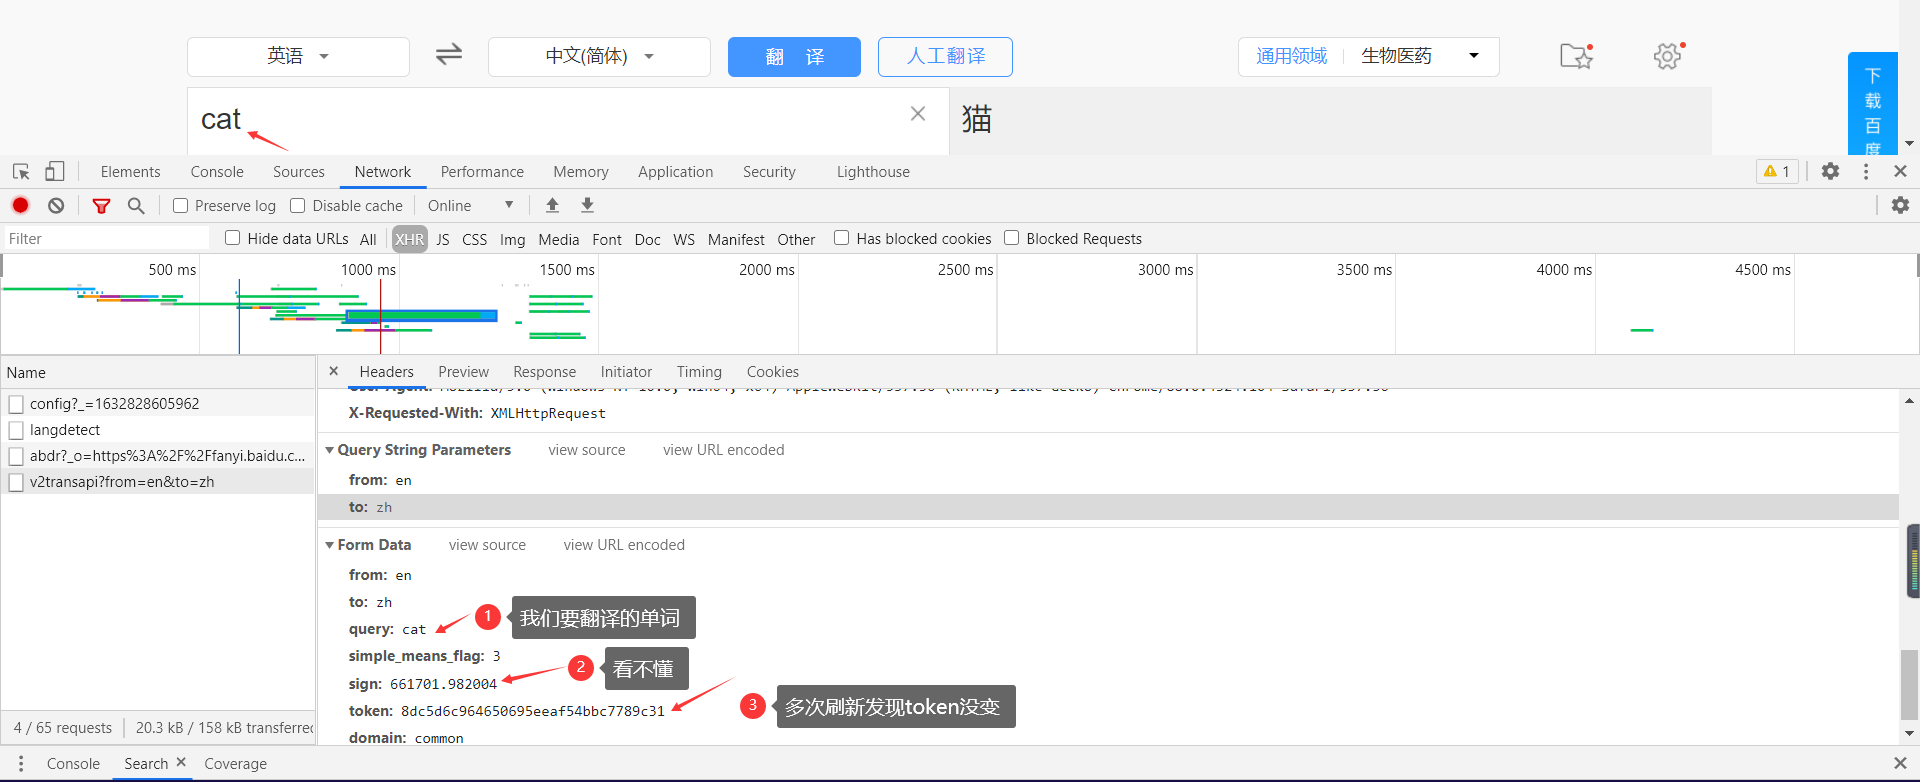Click the download Baidu side banner

point(1873,104)
